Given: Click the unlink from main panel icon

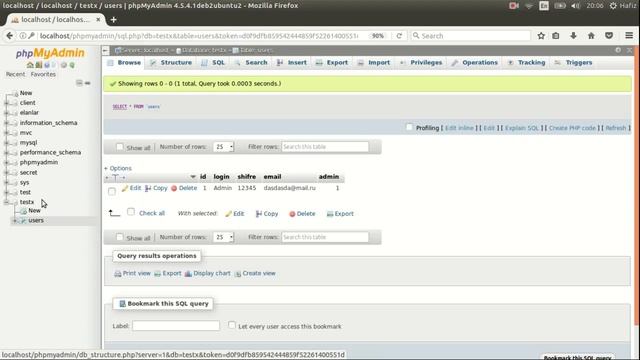Looking at the screenshot, I should [87, 83].
